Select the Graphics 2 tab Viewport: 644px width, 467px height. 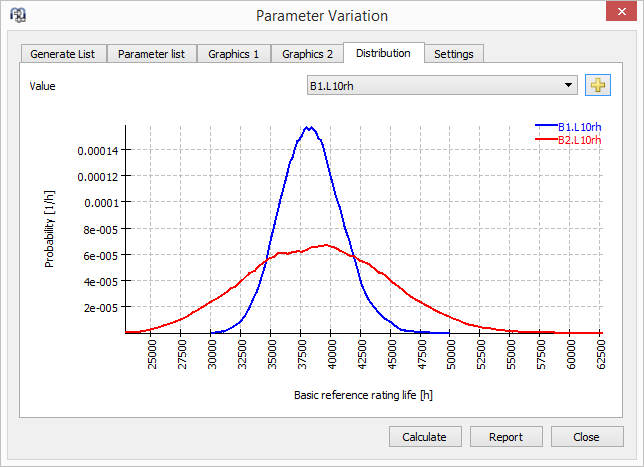(x=307, y=54)
